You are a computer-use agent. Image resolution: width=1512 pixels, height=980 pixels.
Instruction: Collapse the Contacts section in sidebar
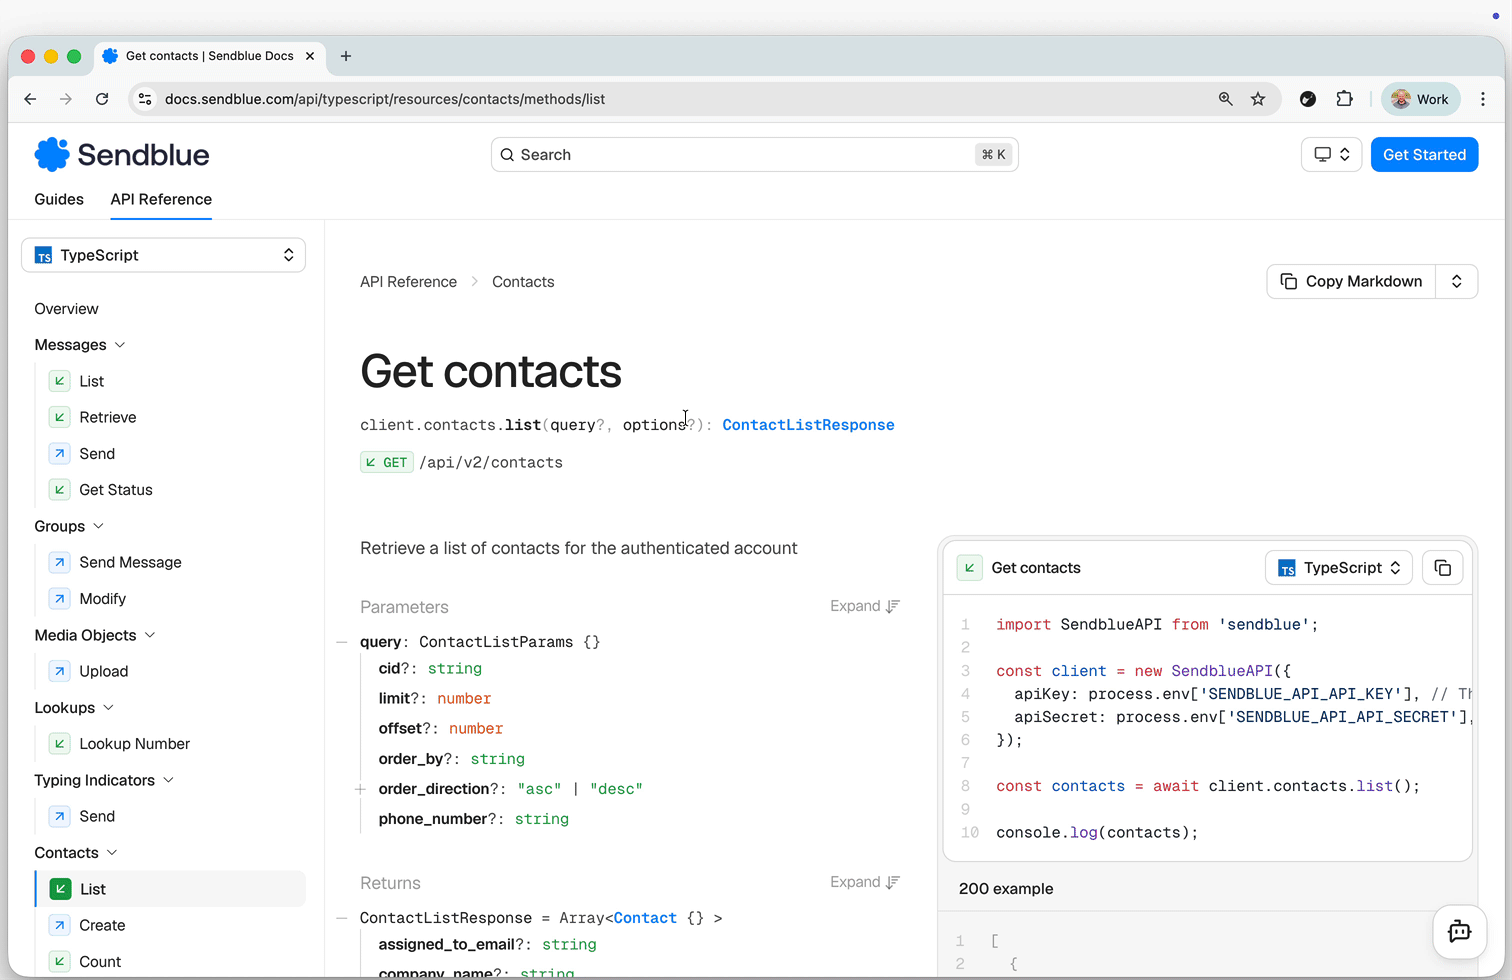pyautogui.click(x=112, y=853)
